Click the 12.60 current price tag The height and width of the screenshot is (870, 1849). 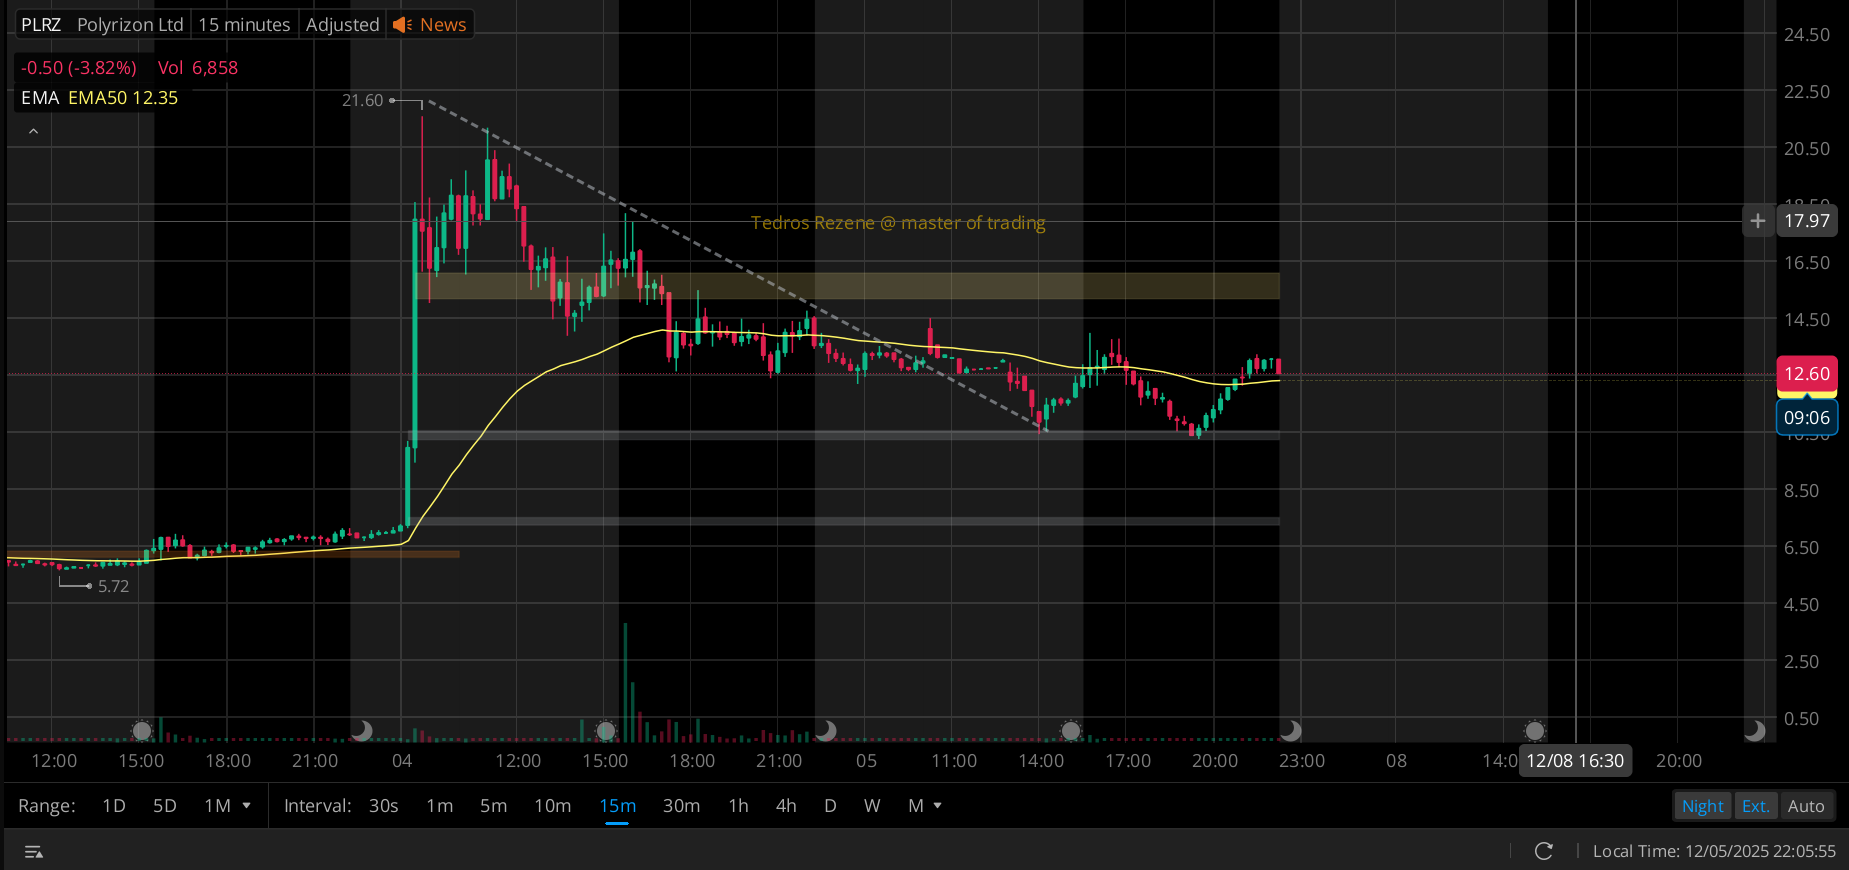[x=1807, y=374]
